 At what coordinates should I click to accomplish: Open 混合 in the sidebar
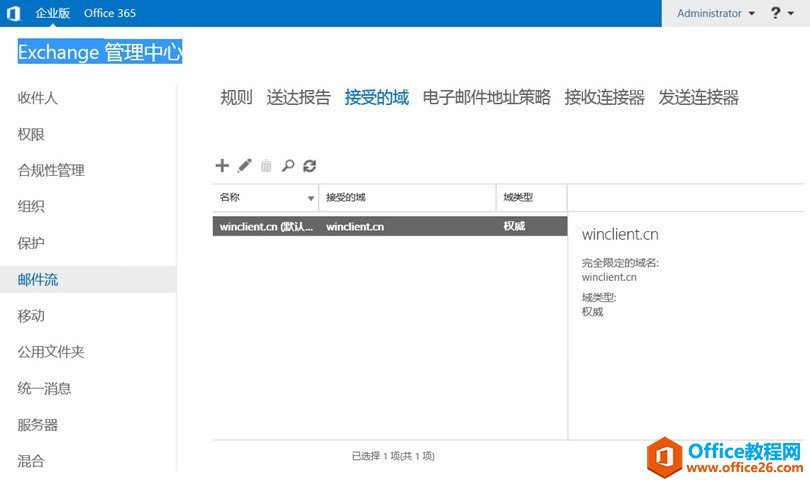(x=31, y=461)
